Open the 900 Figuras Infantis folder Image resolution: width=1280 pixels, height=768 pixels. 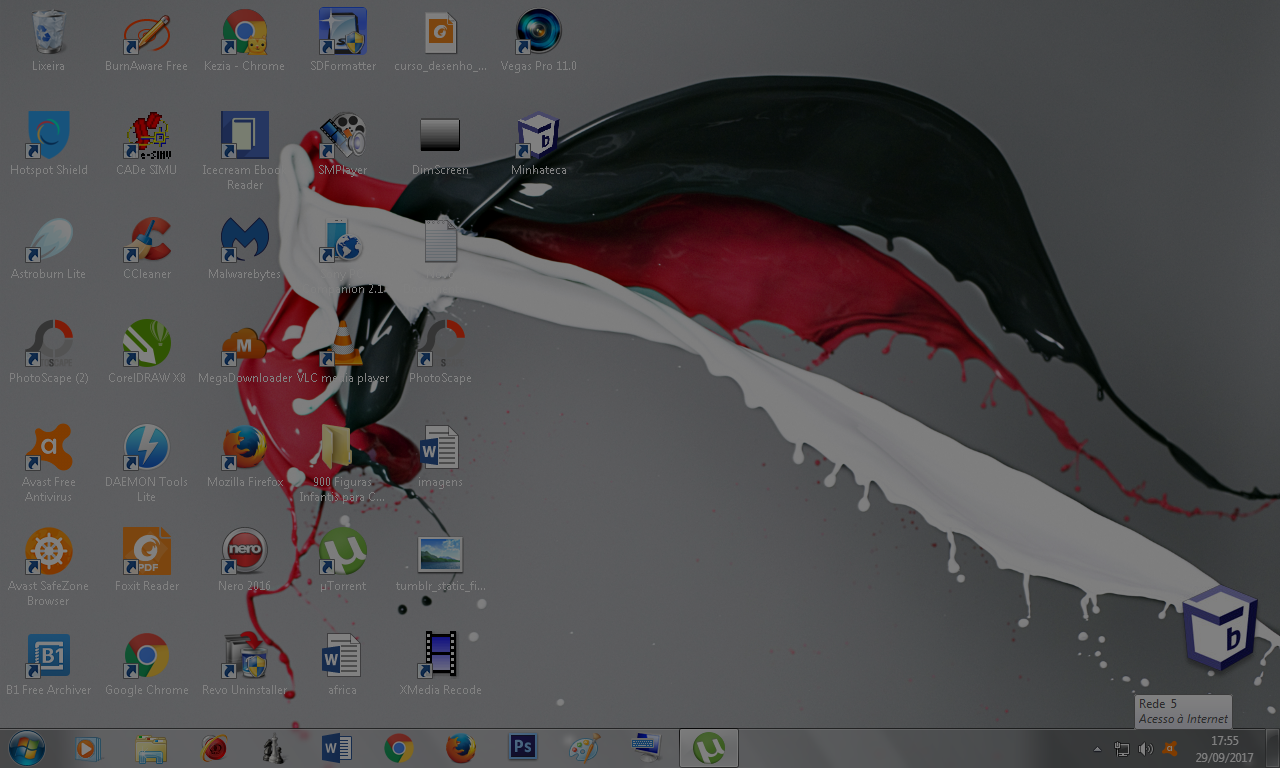pyautogui.click(x=343, y=463)
